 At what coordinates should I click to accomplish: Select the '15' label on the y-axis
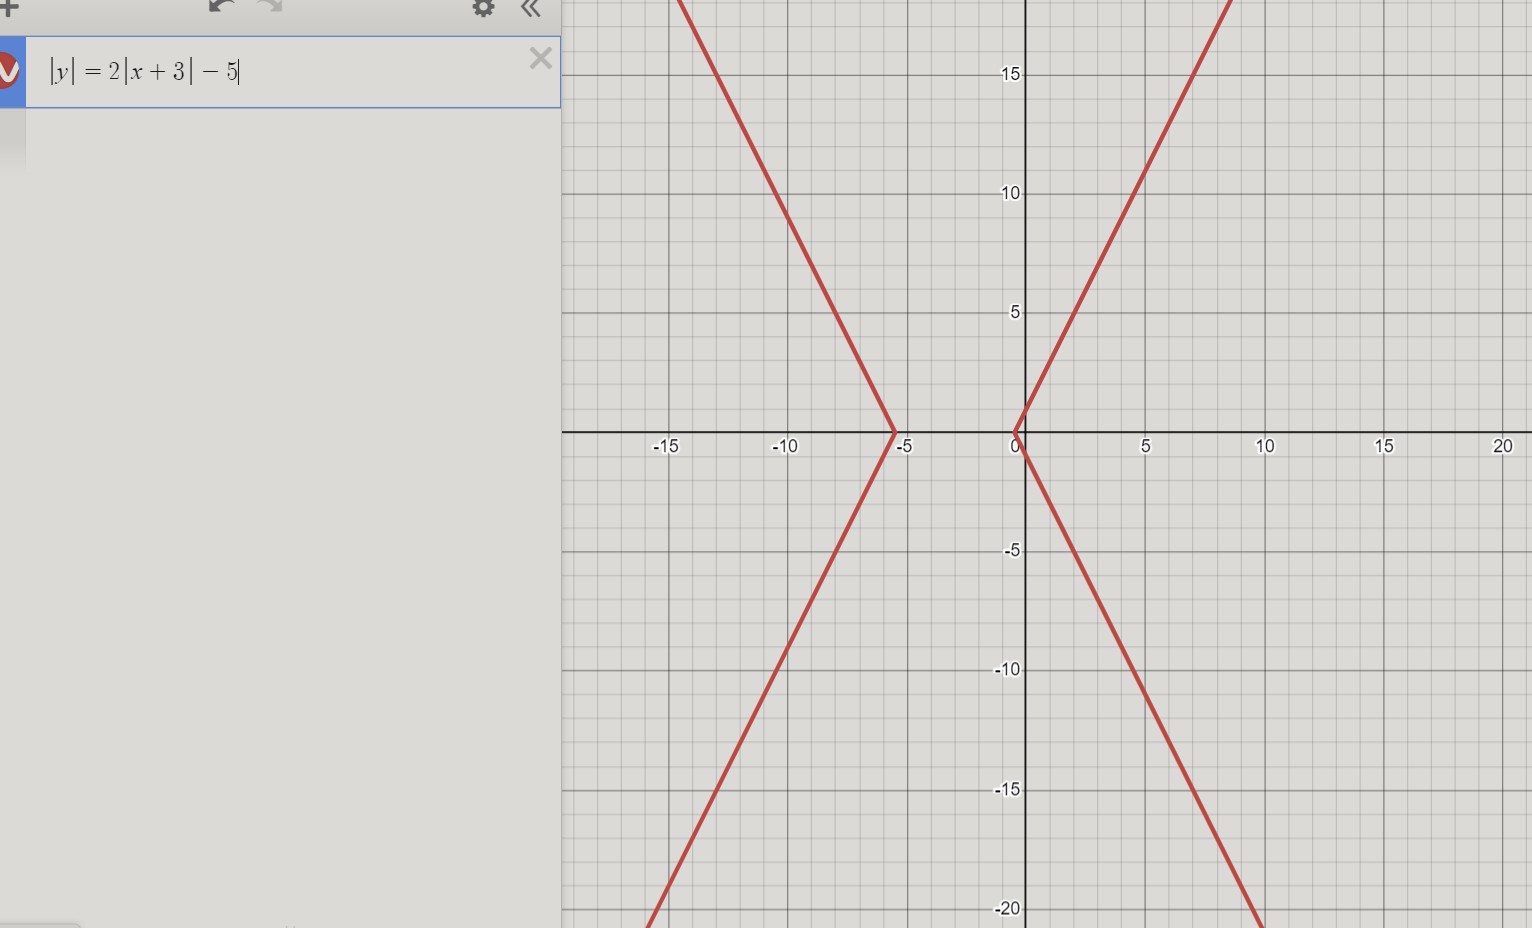(1009, 74)
